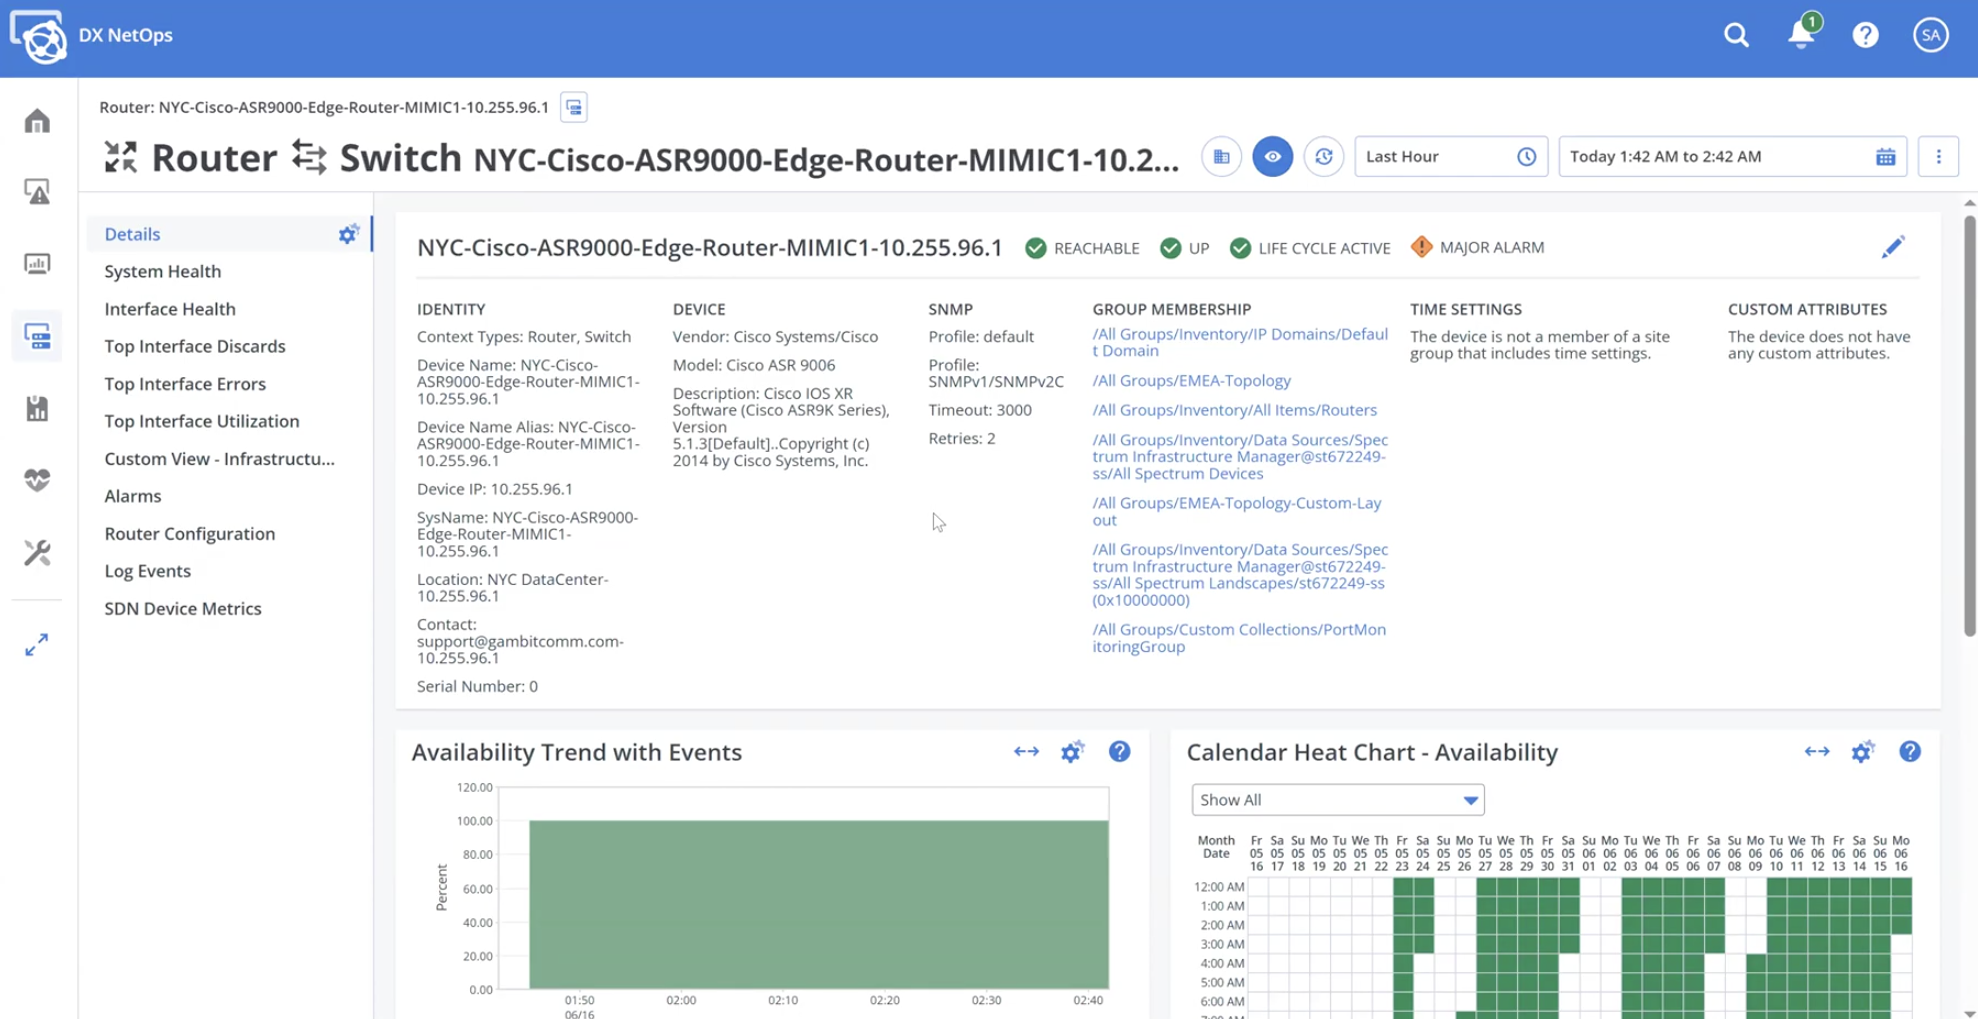This screenshot has width=1978, height=1019.
Task: Open the wrench tools icon in sidebar
Action: 38,553
